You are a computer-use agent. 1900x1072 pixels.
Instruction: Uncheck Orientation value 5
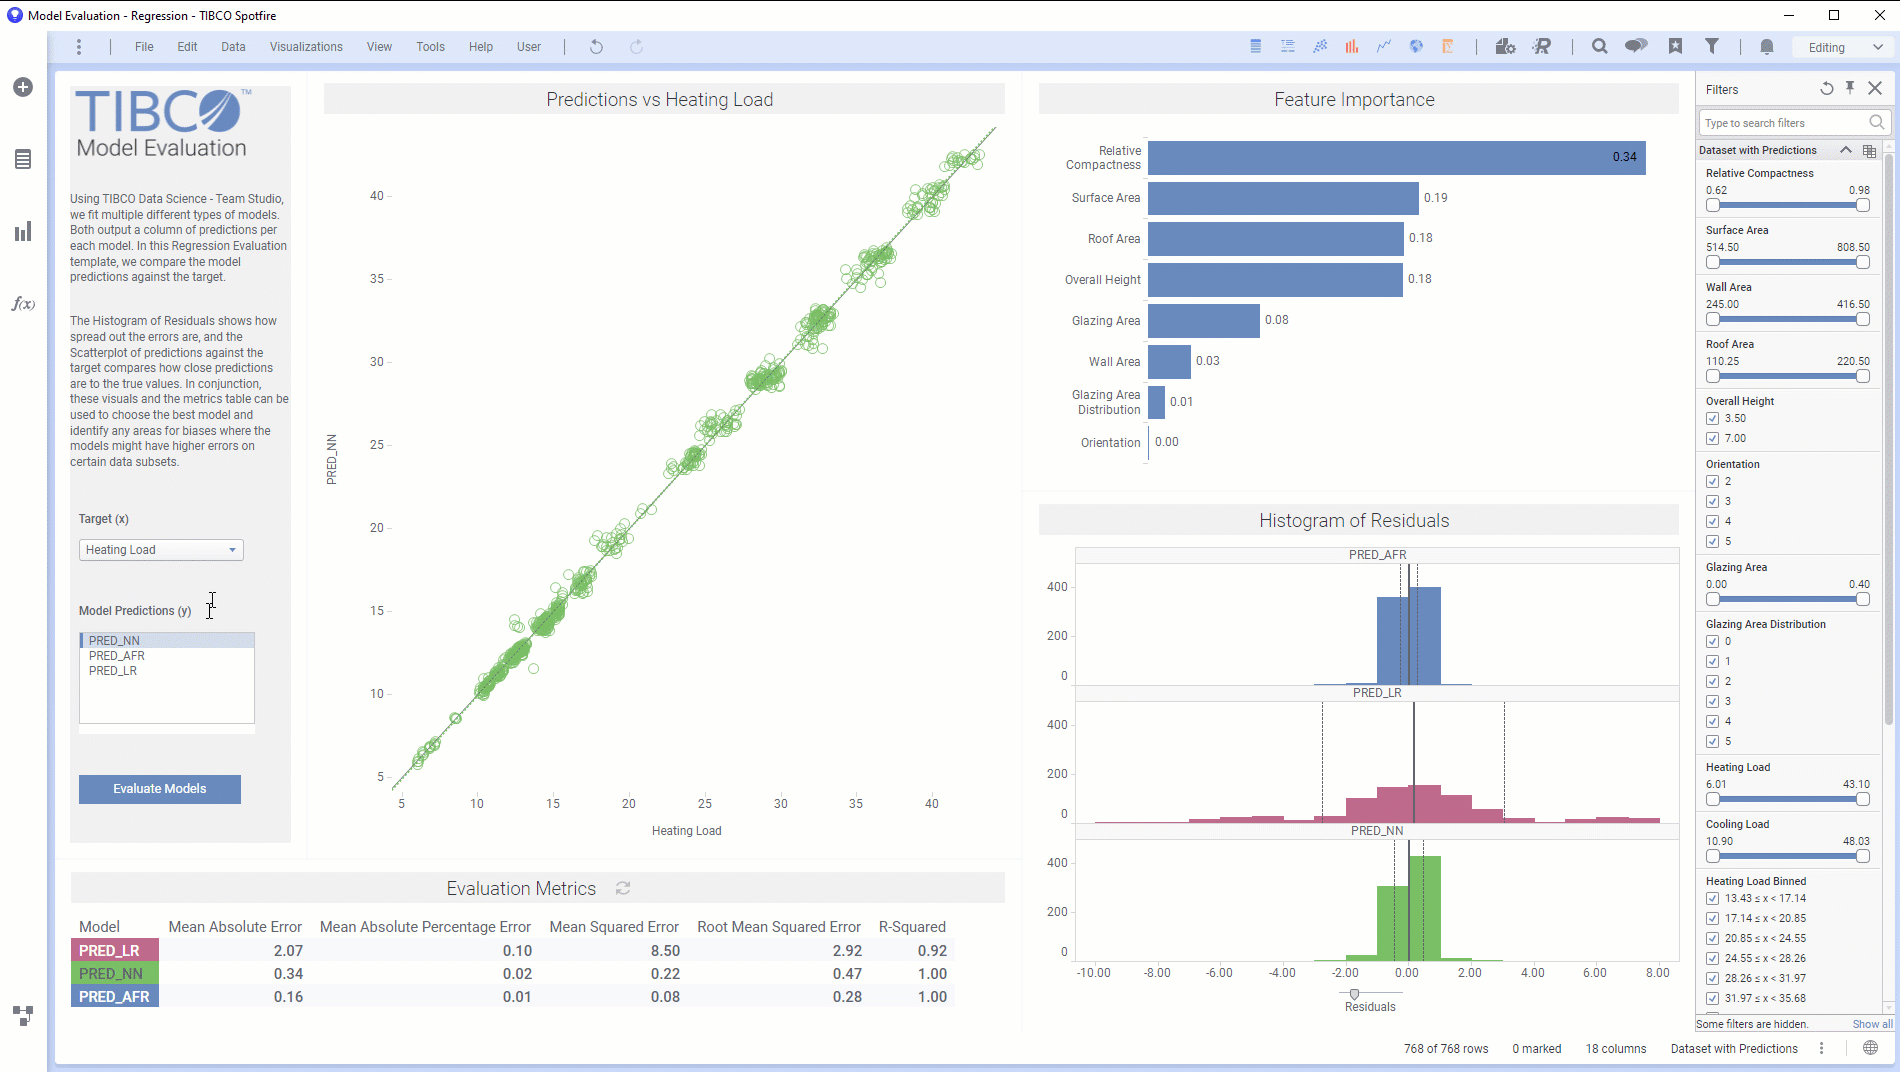point(1713,542)
